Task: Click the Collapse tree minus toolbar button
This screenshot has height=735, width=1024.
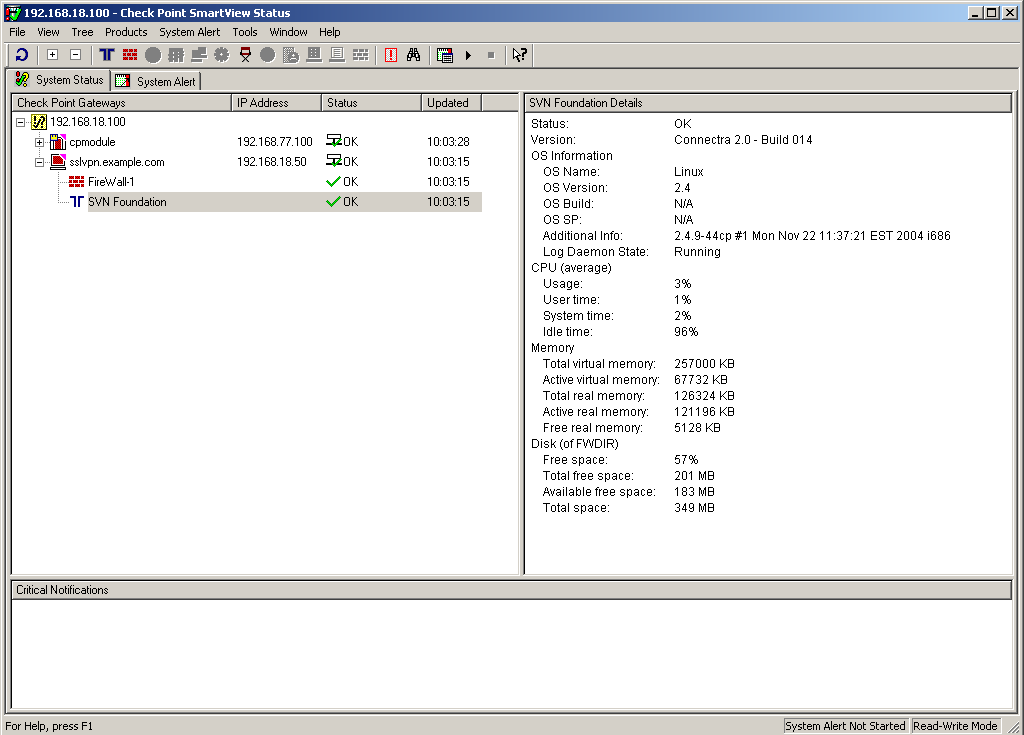Action: pyautogui.click(x=76, y=55)
